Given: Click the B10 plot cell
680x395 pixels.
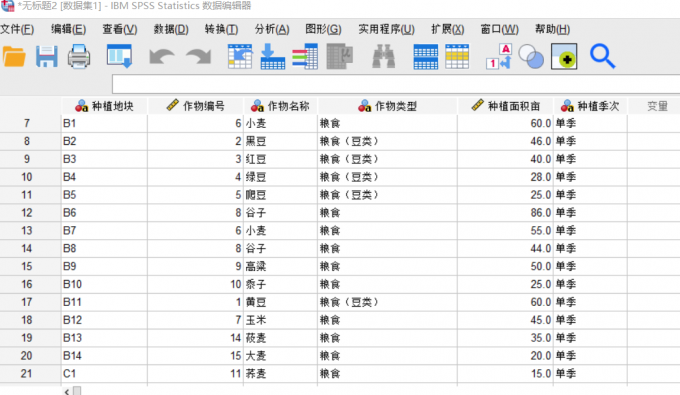Looking at the screenshot, I should pos(104,284).
